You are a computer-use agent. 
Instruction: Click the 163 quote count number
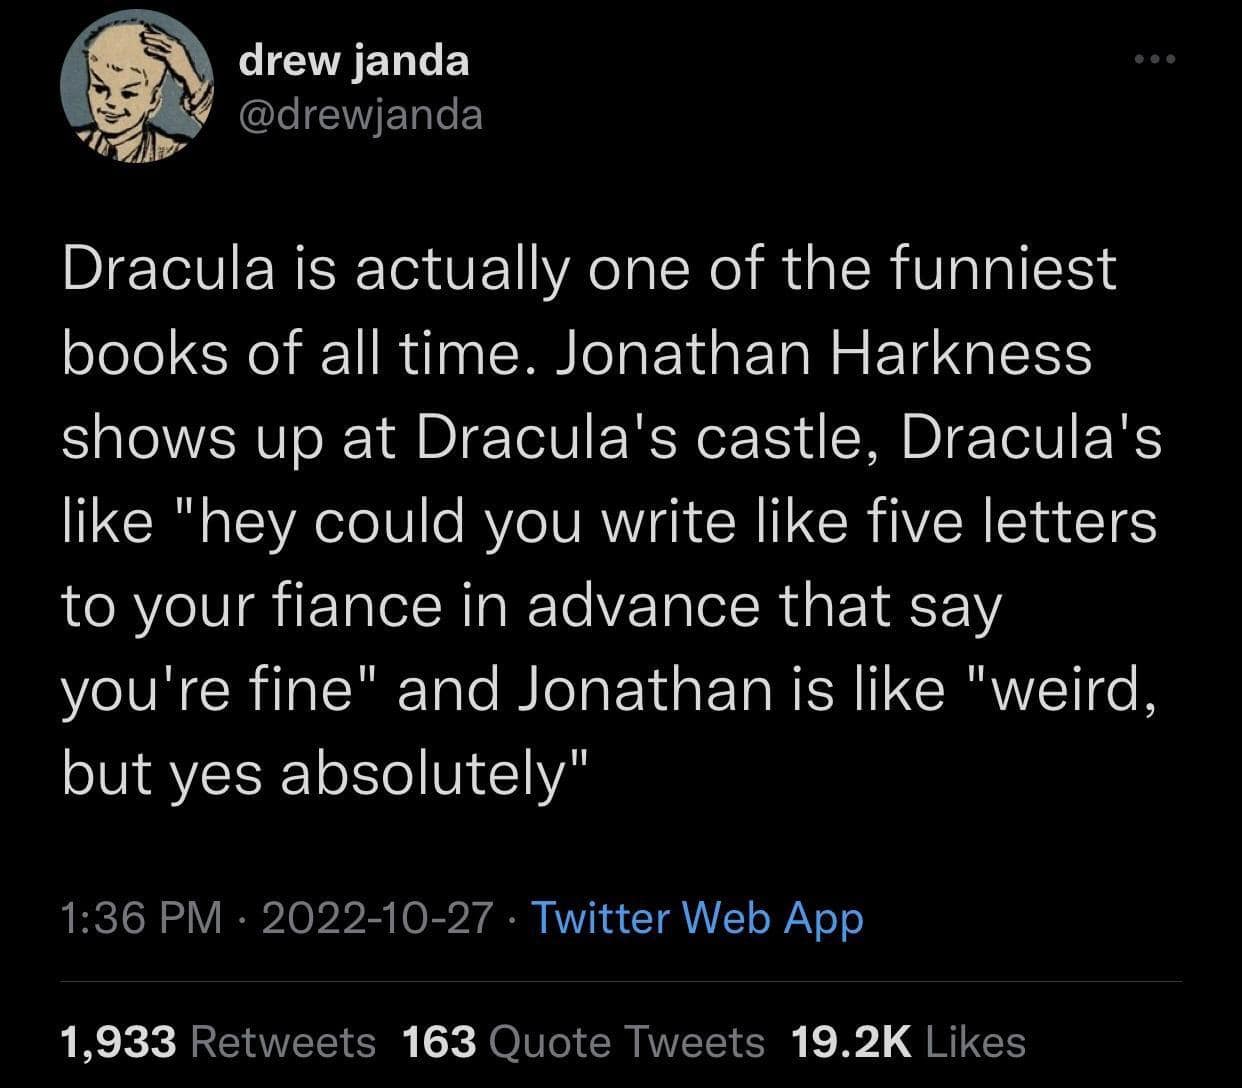coord(439,1042)
